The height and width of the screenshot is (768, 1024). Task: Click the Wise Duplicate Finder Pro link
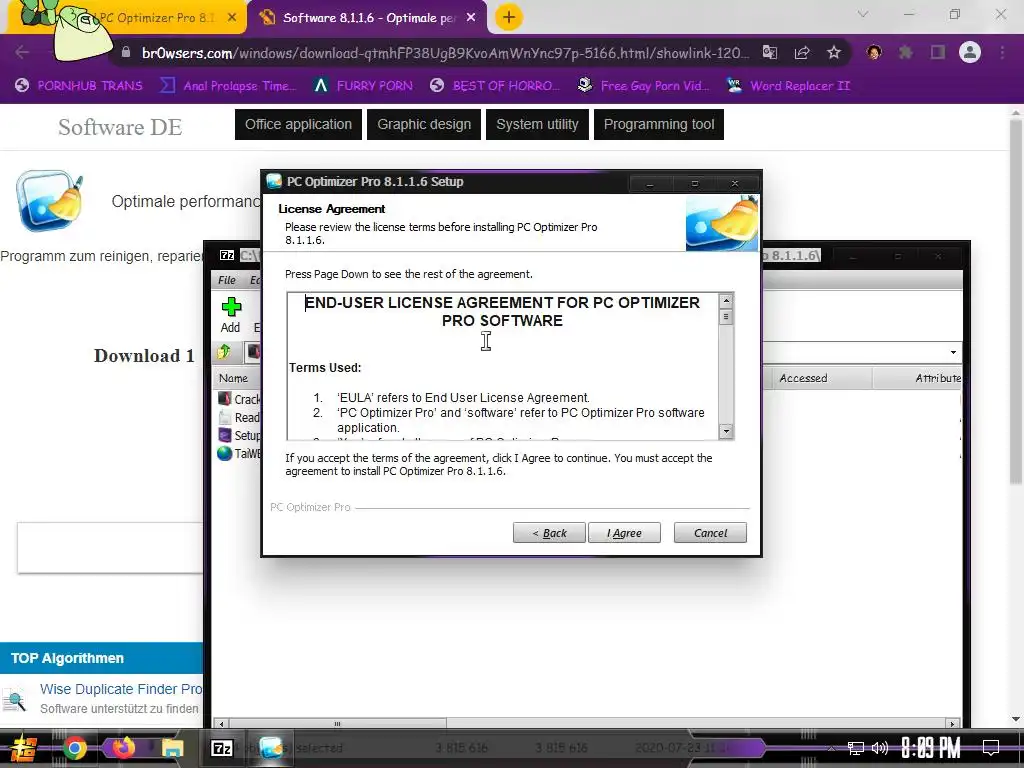point(121,689)
